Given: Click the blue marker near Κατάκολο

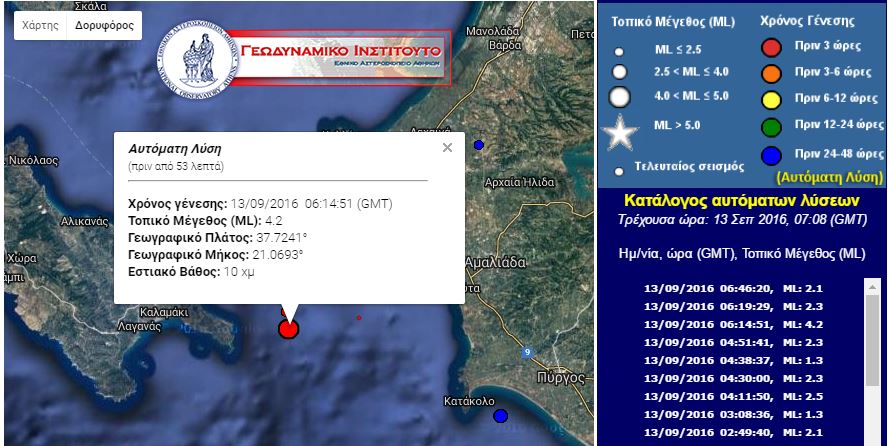Looking at the screenshot, I should 500,416.
